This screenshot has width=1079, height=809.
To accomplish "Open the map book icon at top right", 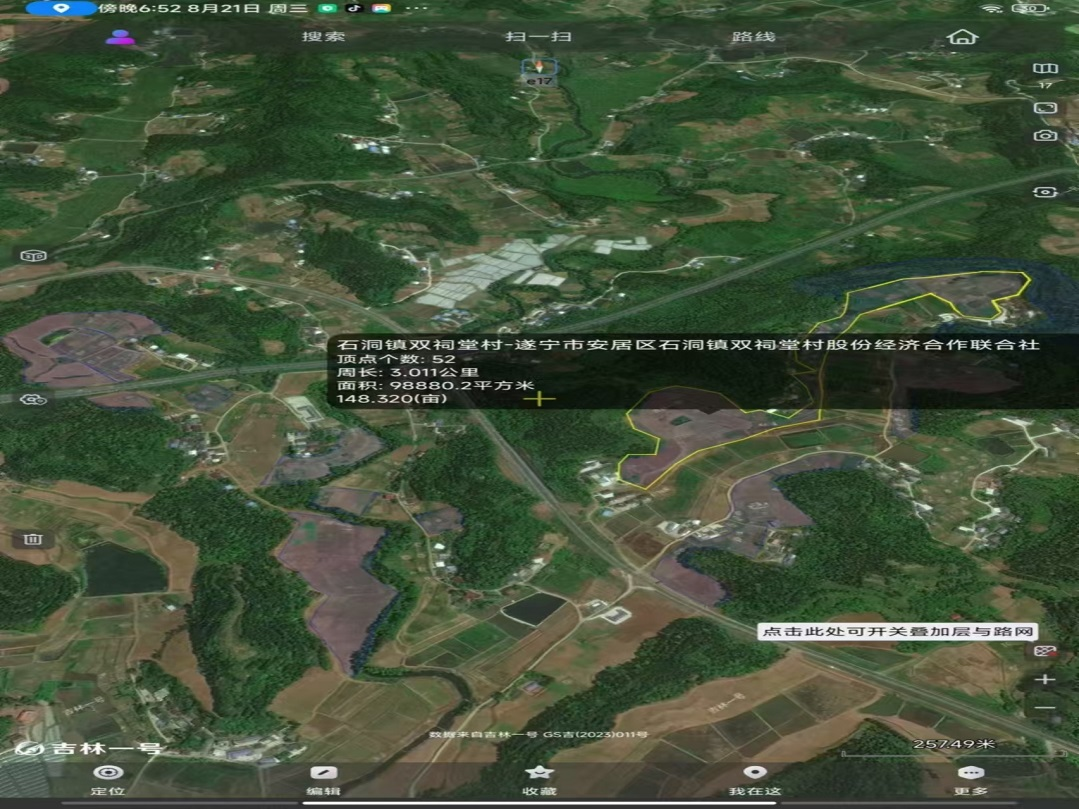I will (1045, 69).
